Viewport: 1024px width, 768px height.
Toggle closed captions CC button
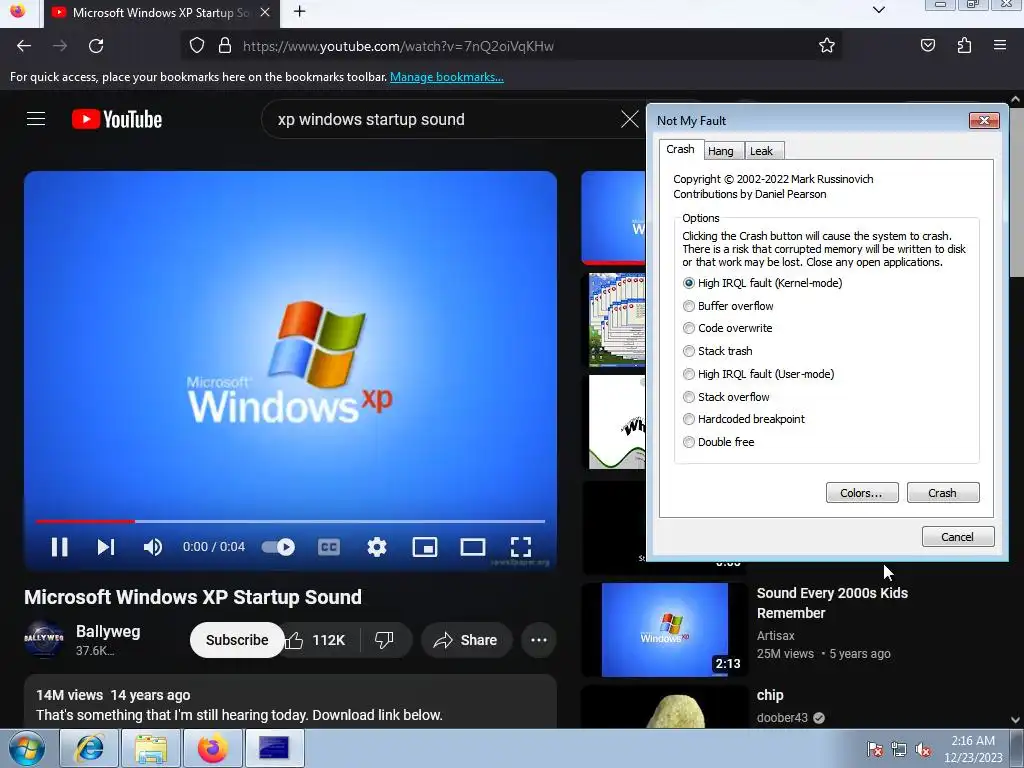(328, 547)
